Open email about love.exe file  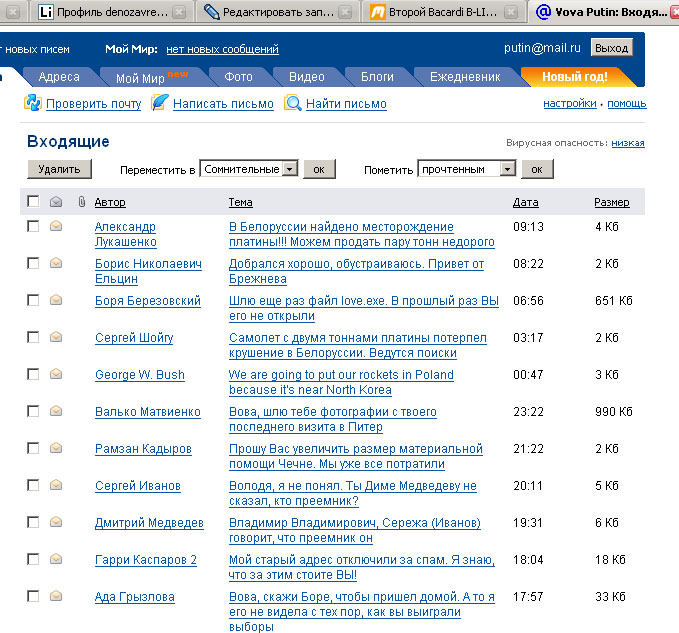click(x=364, y=308)
